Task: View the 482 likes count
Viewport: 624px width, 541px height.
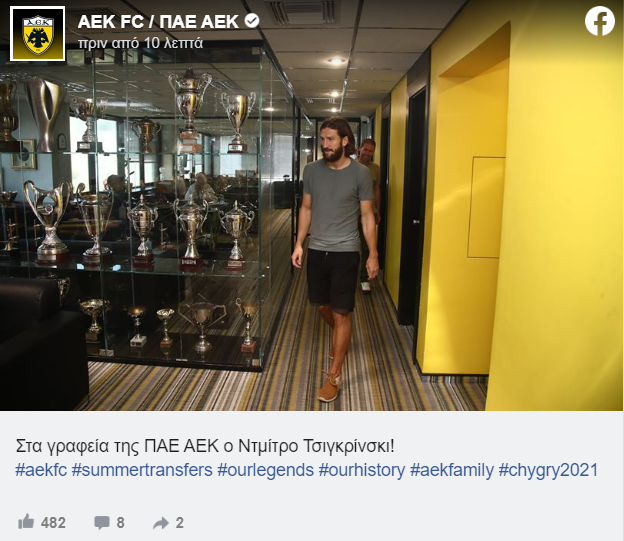Action: [53, 523]
